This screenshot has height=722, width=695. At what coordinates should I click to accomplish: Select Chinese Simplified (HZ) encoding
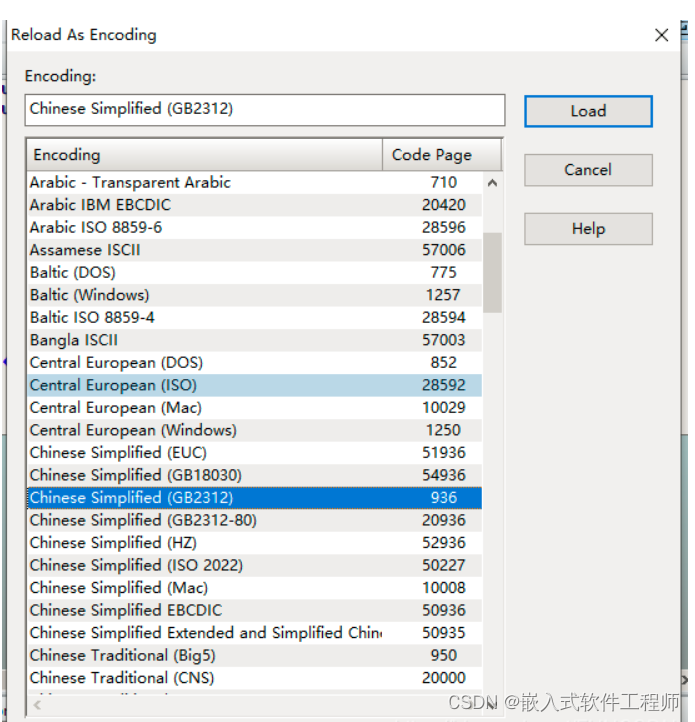click(x=255, y=543)
